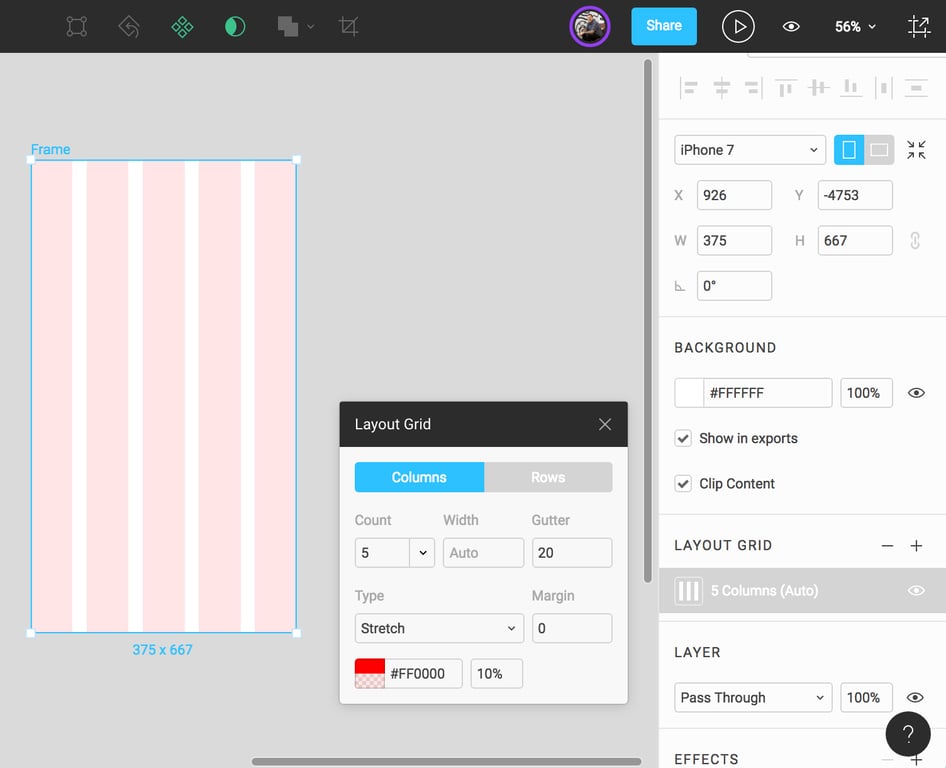
Task: Click the landscape orientation icon
Action: coord(879,150)
